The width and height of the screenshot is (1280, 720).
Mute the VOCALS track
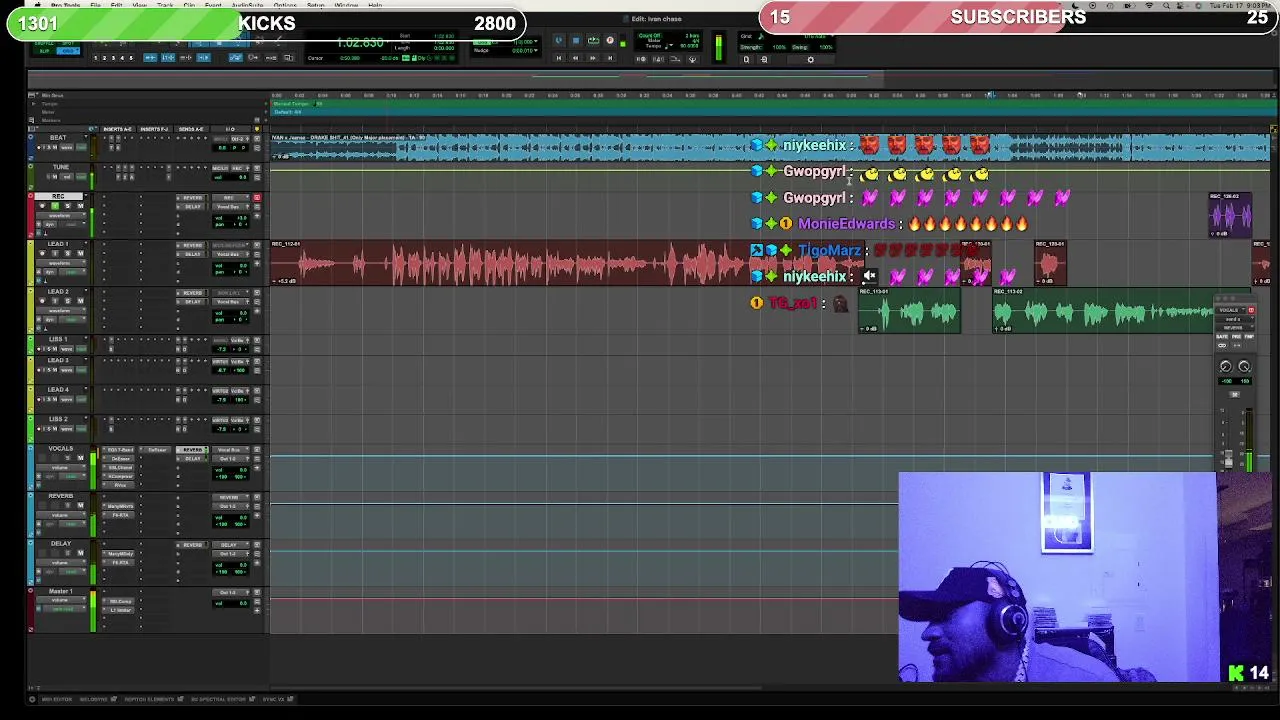pos(81,458)
